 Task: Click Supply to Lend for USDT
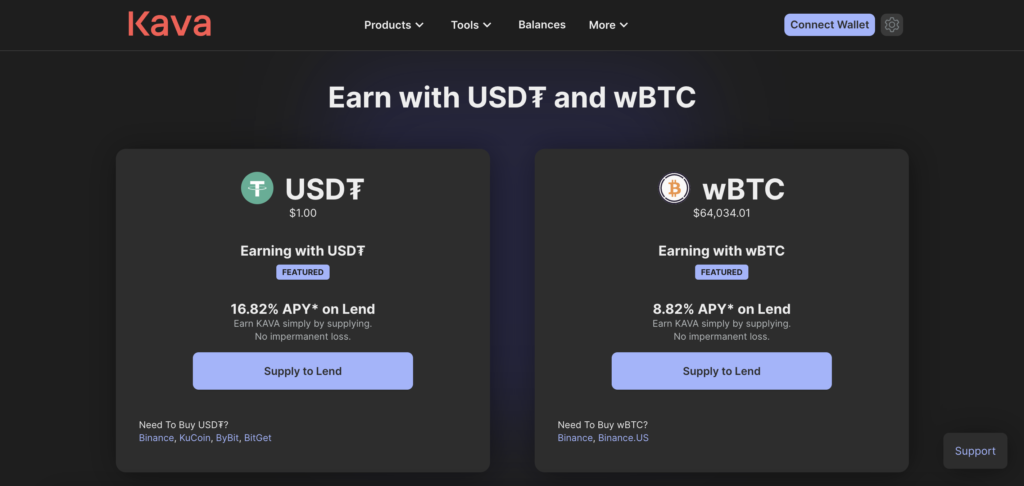303,371
